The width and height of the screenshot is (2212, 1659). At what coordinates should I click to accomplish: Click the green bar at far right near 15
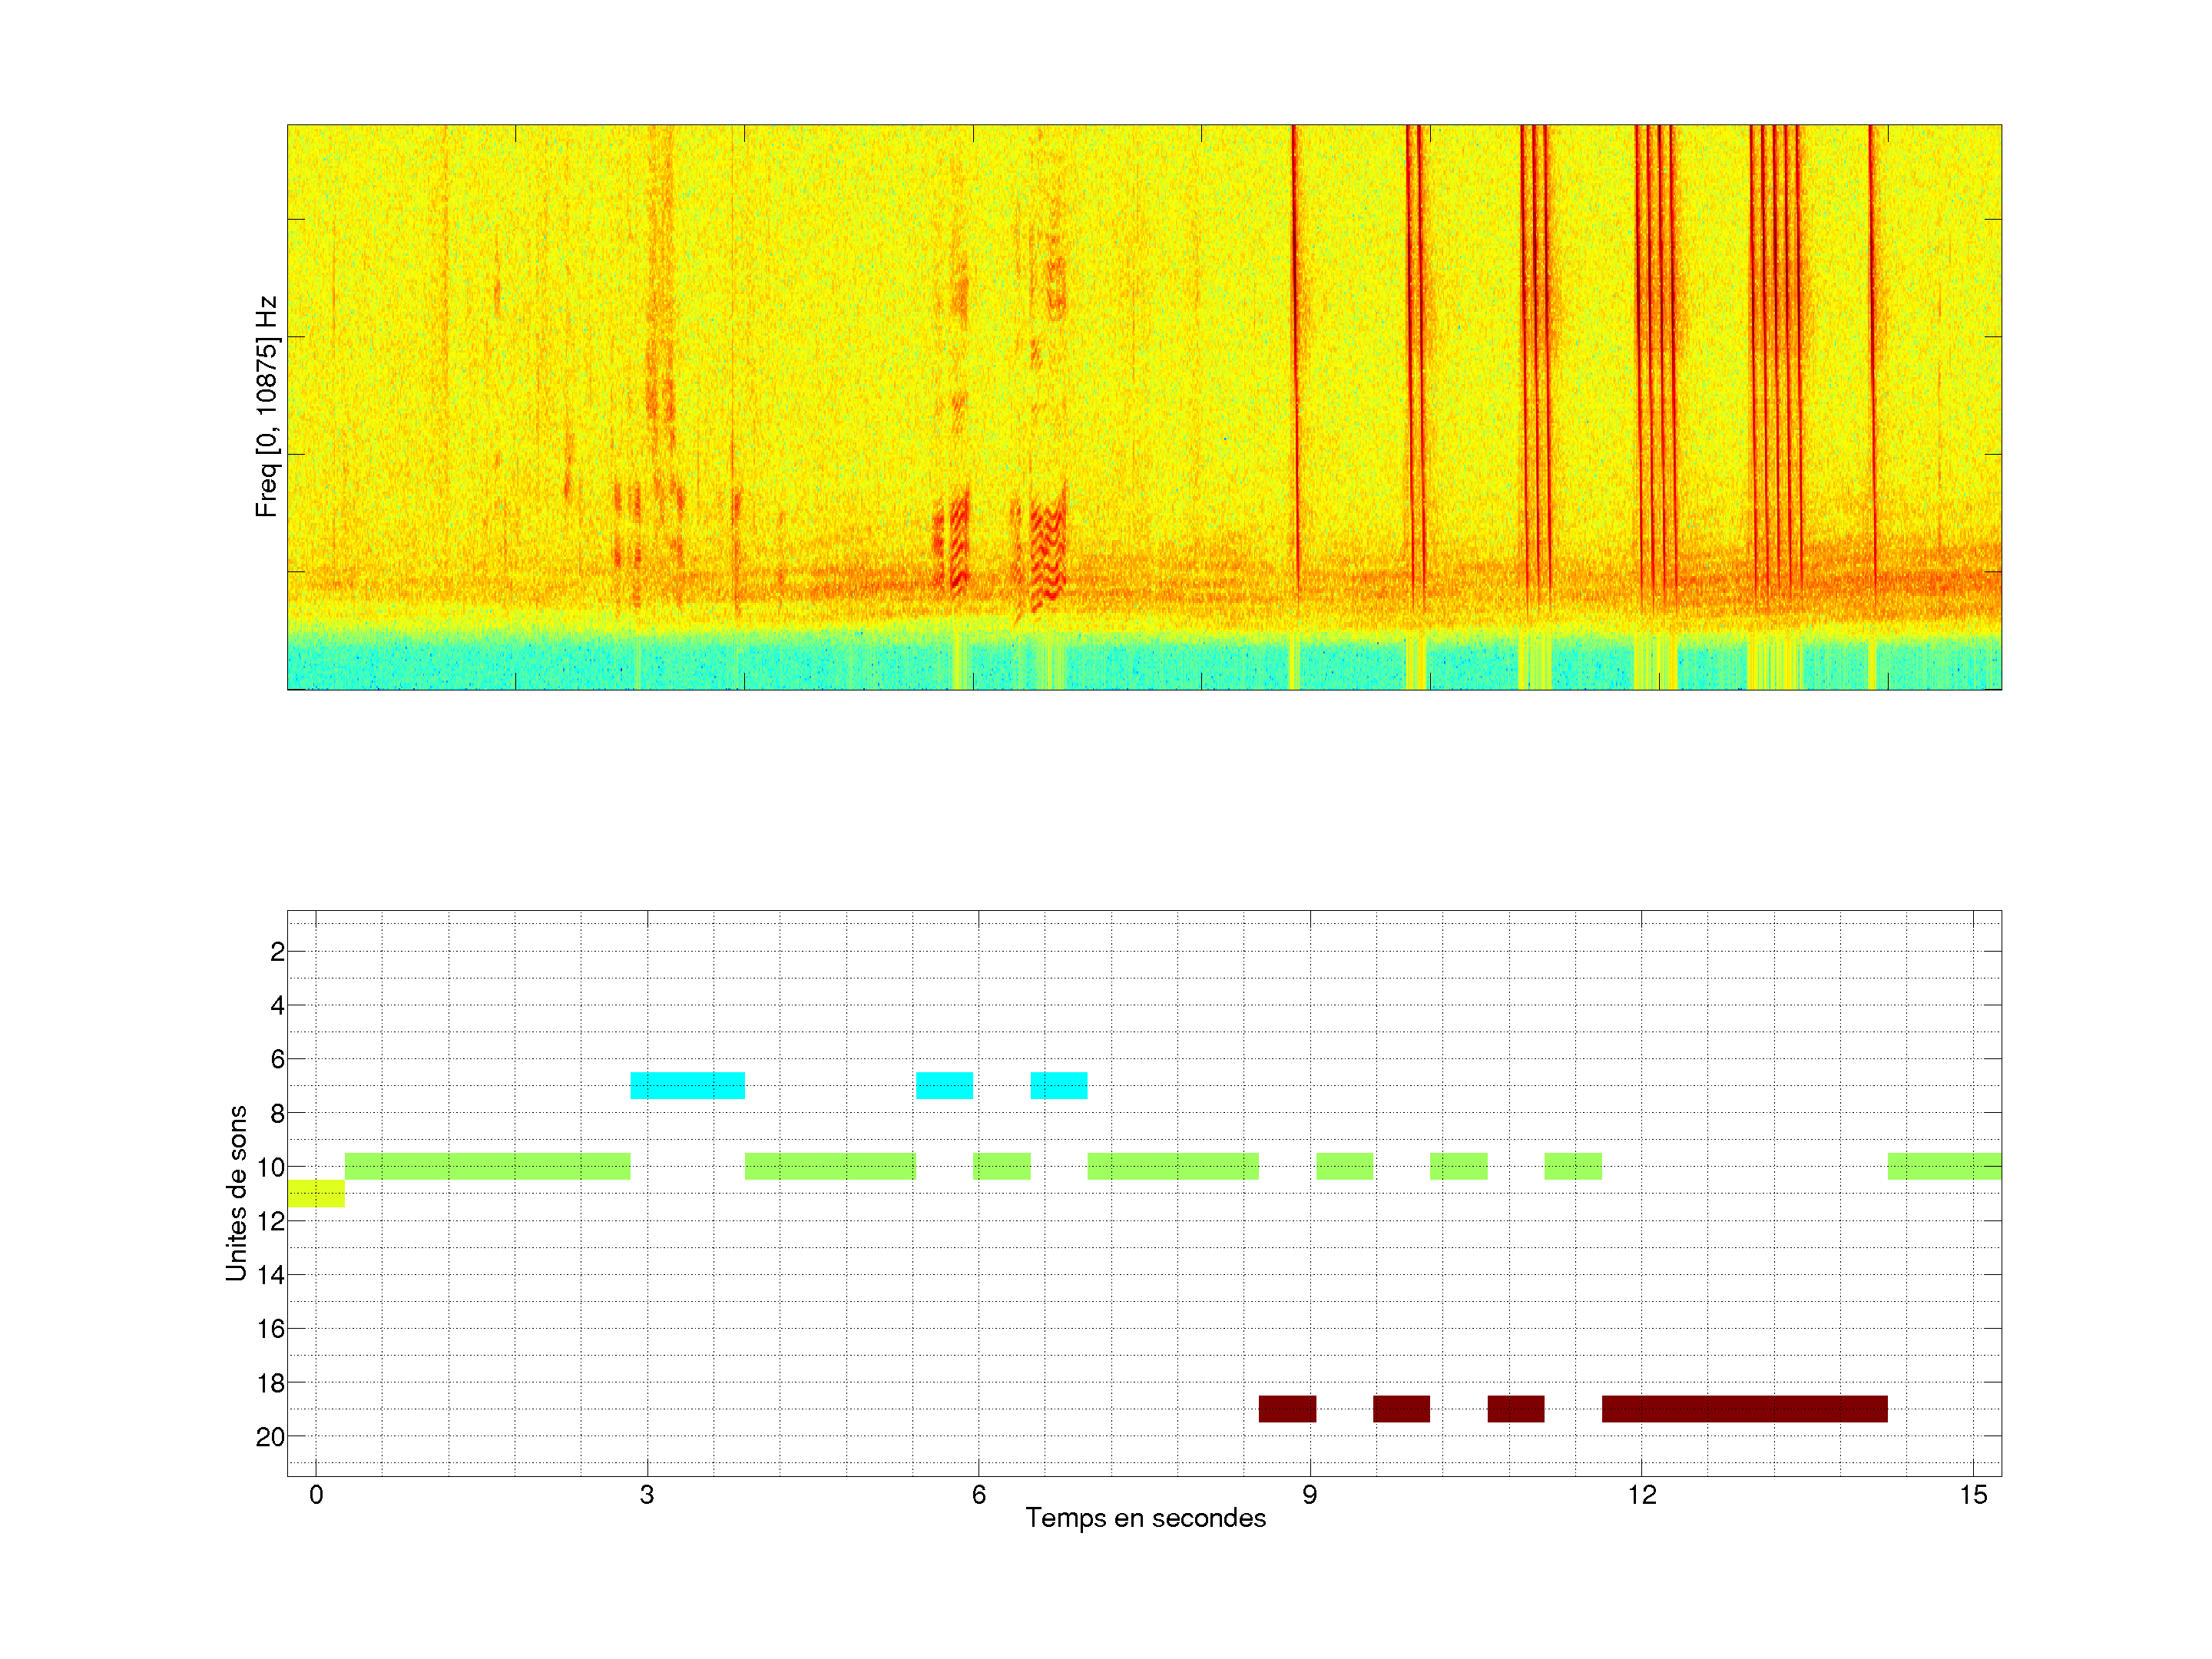[1943, 1166]
